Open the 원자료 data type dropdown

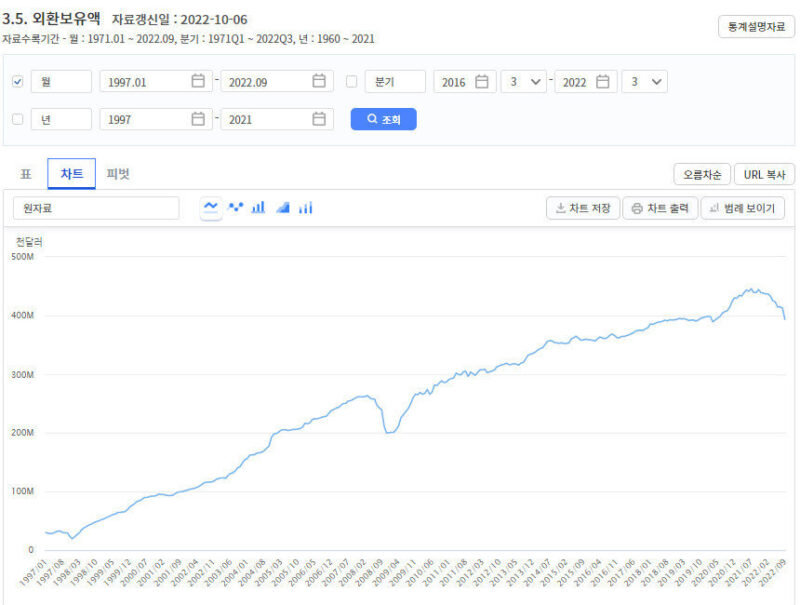96,208
